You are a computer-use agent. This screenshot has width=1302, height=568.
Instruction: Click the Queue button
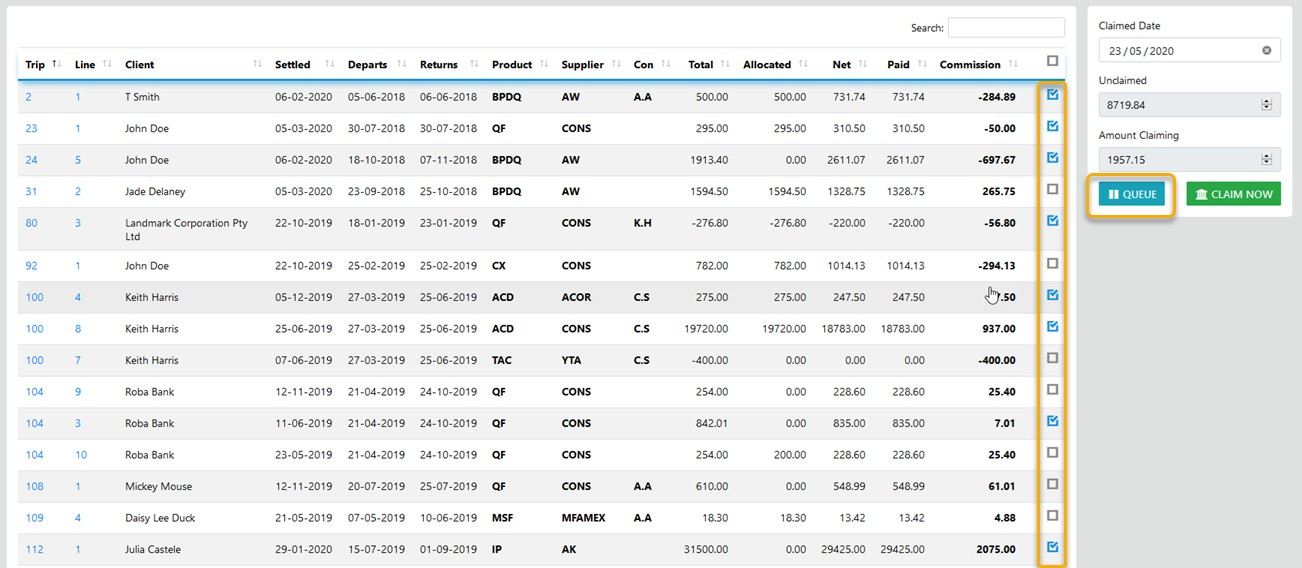(x=1131, y=194)
